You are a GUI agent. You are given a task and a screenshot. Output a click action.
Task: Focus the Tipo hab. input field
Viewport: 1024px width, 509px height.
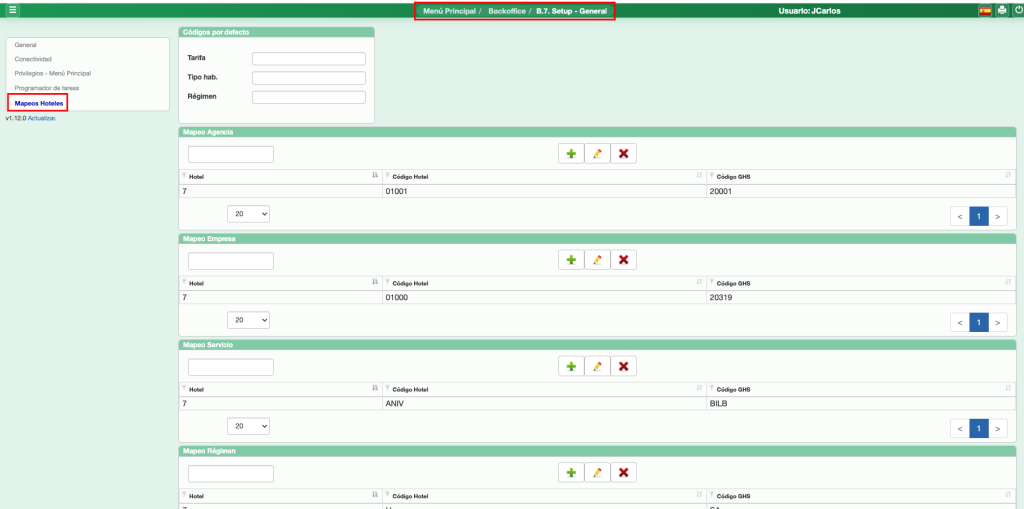click(309, 78)
